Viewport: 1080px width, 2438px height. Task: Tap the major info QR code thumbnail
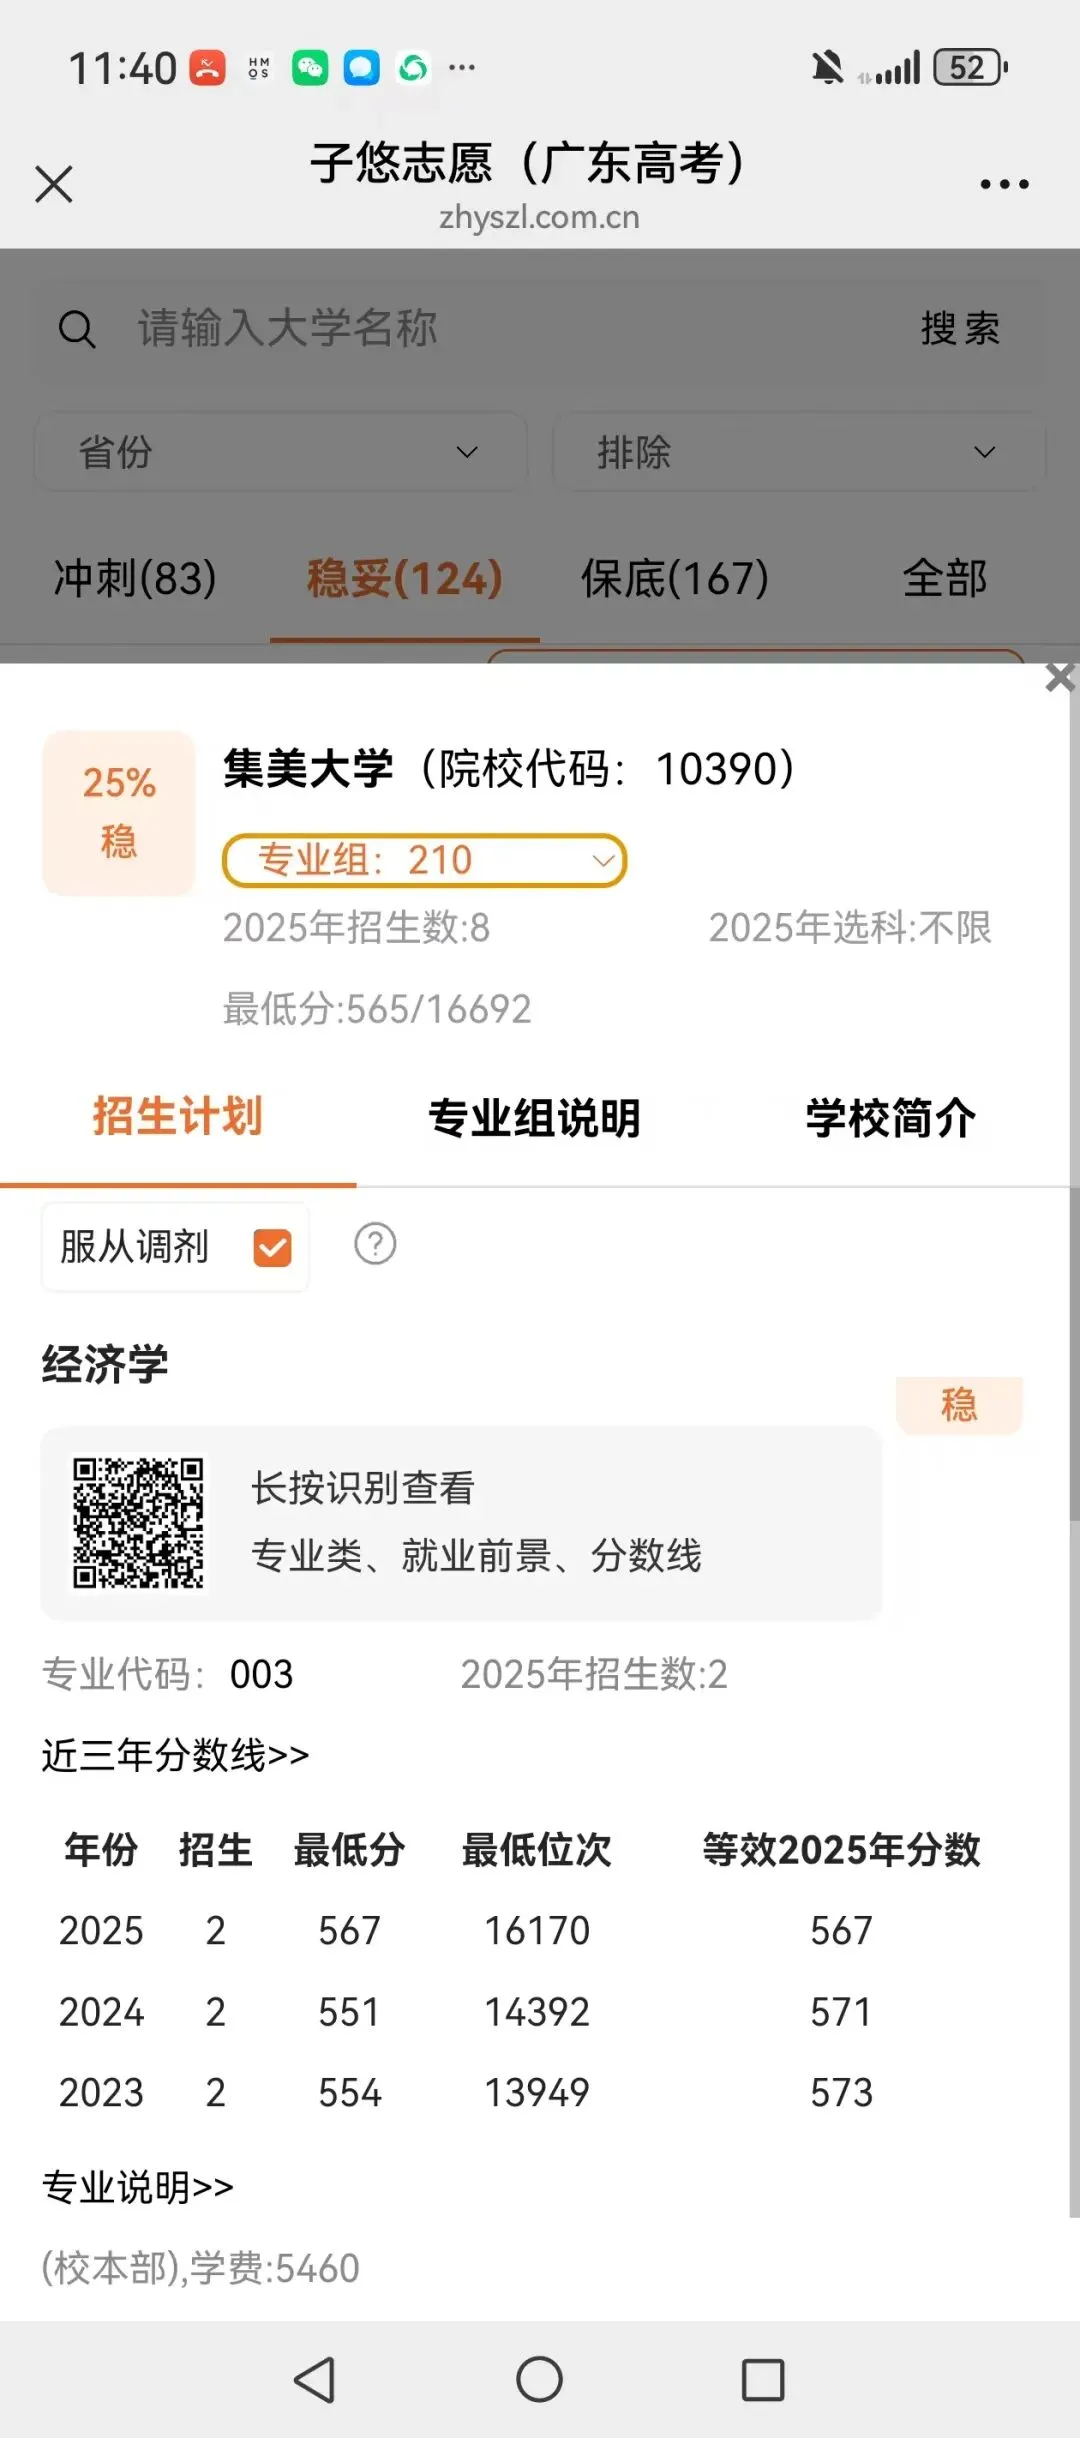click(138, 1523)
